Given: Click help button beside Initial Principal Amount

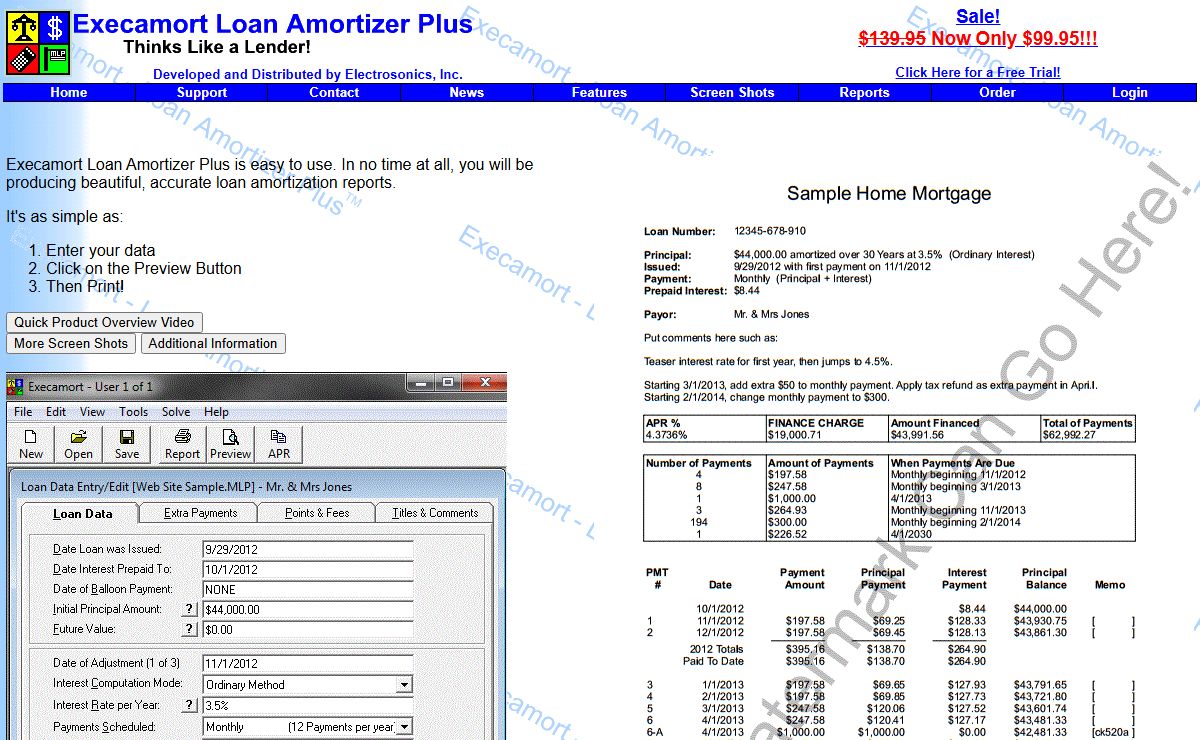Looking at the screenshot, I should pyautogui.click(x=189, y=609).
